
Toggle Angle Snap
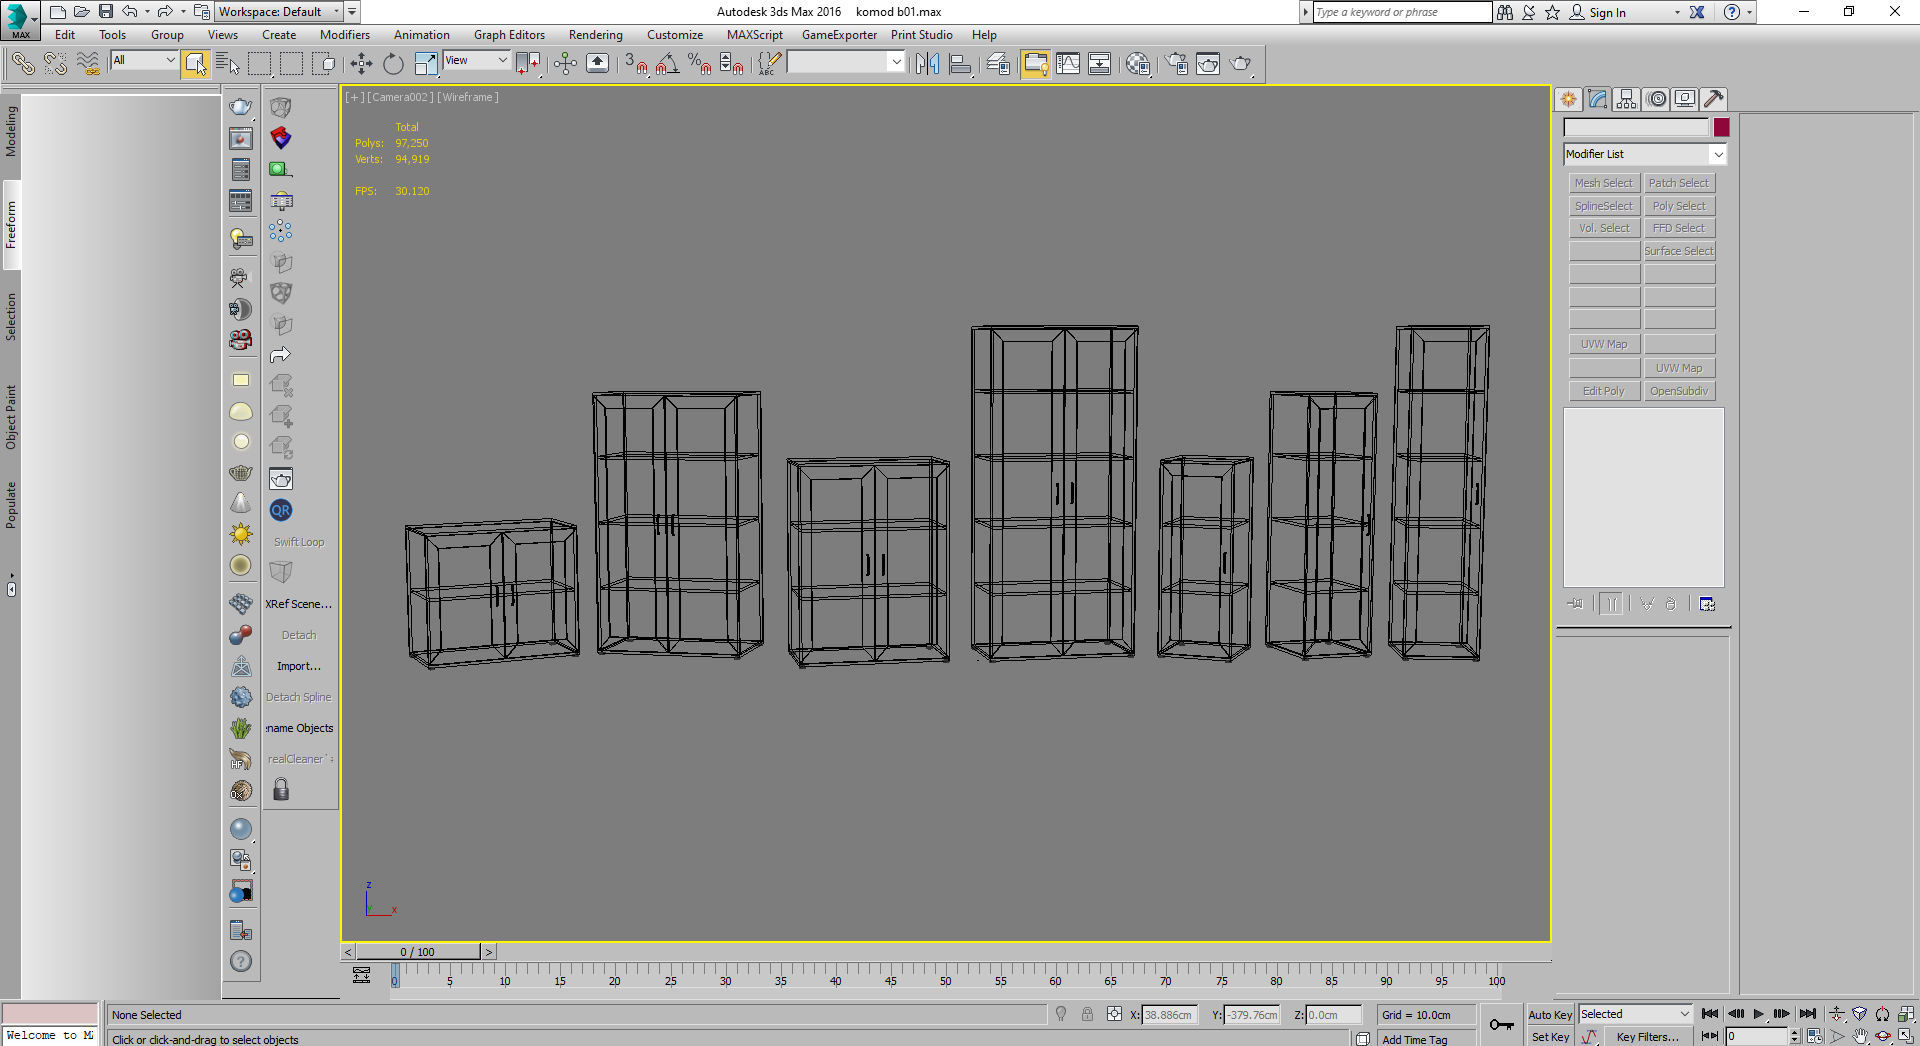point(667,64)
